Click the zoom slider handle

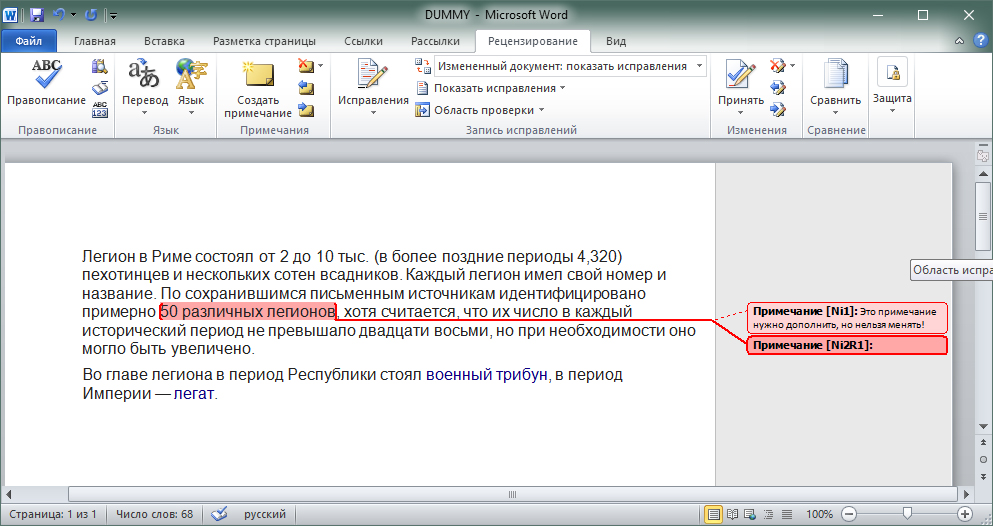[x=908, y=513]
